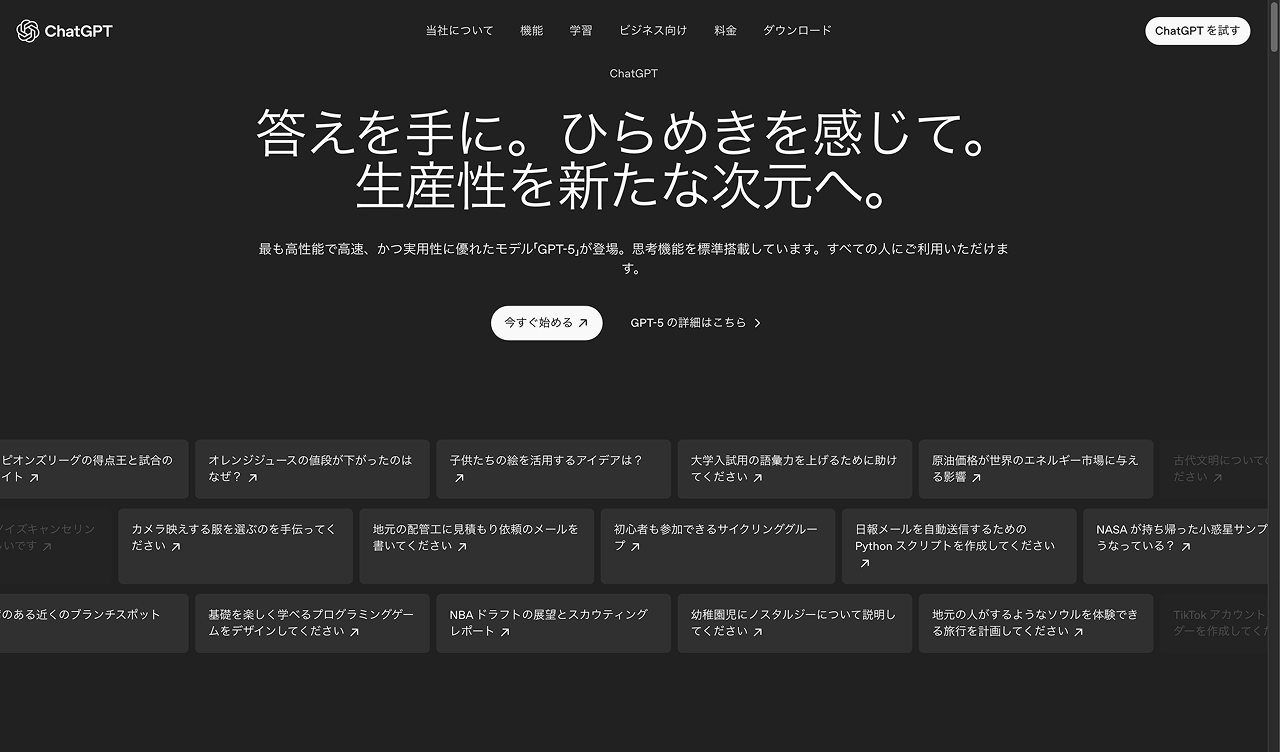
Task: Click arrow icon on 大学入試用 card
Action: click(758, 478)
